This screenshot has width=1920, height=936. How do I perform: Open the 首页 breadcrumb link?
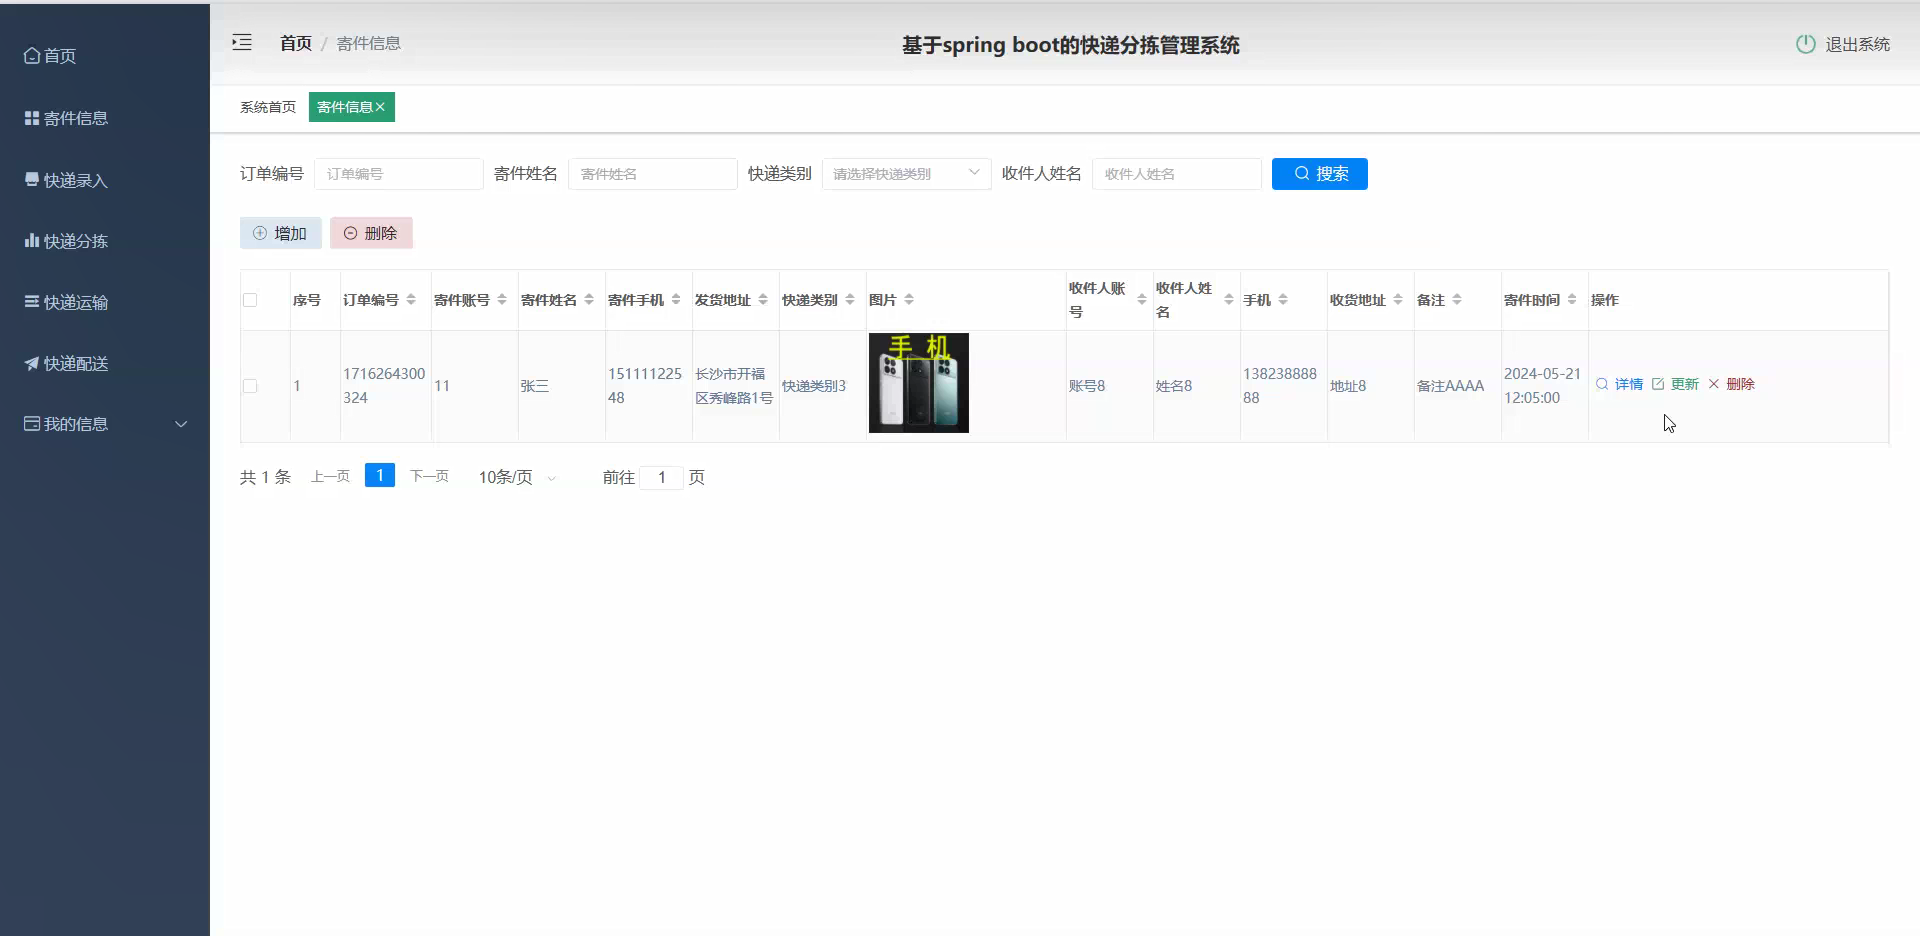click(x=295, y=43)
